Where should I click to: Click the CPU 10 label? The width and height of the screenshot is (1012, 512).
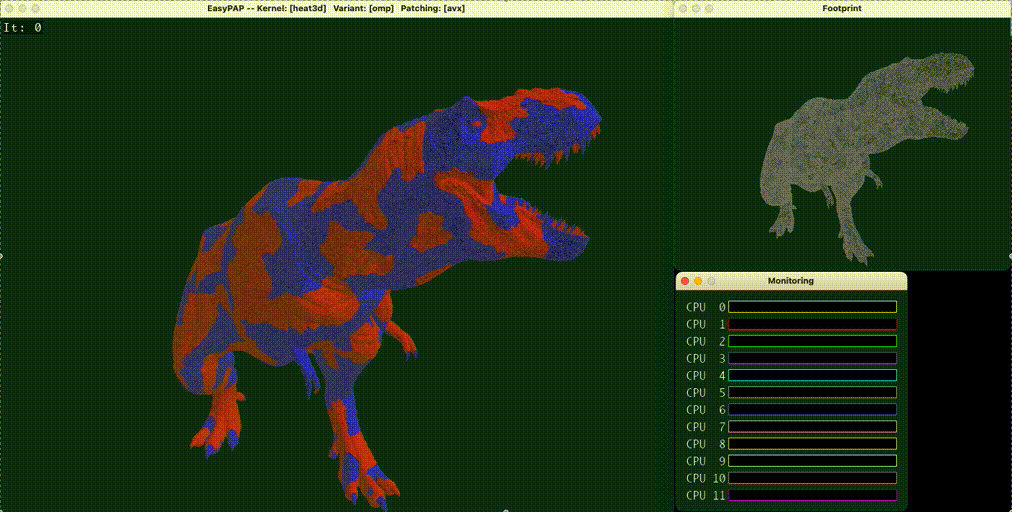pos(705,478)
